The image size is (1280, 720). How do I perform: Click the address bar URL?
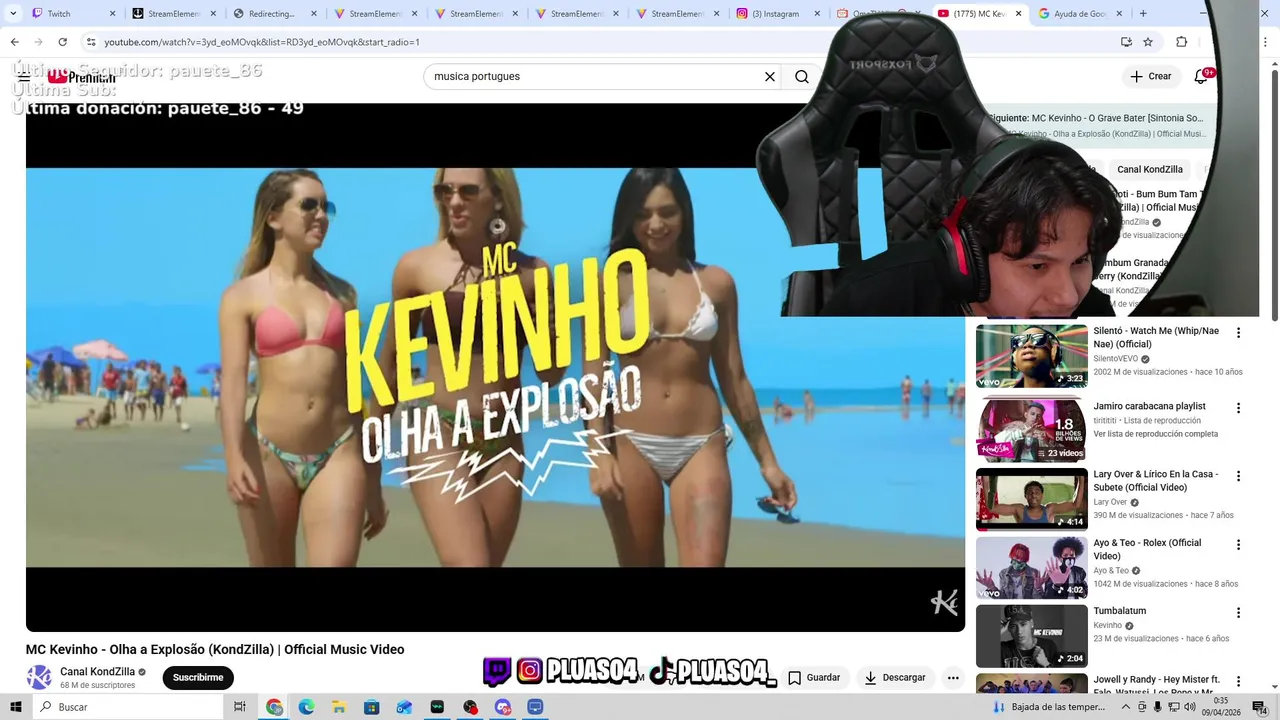[x=262, y=42]
